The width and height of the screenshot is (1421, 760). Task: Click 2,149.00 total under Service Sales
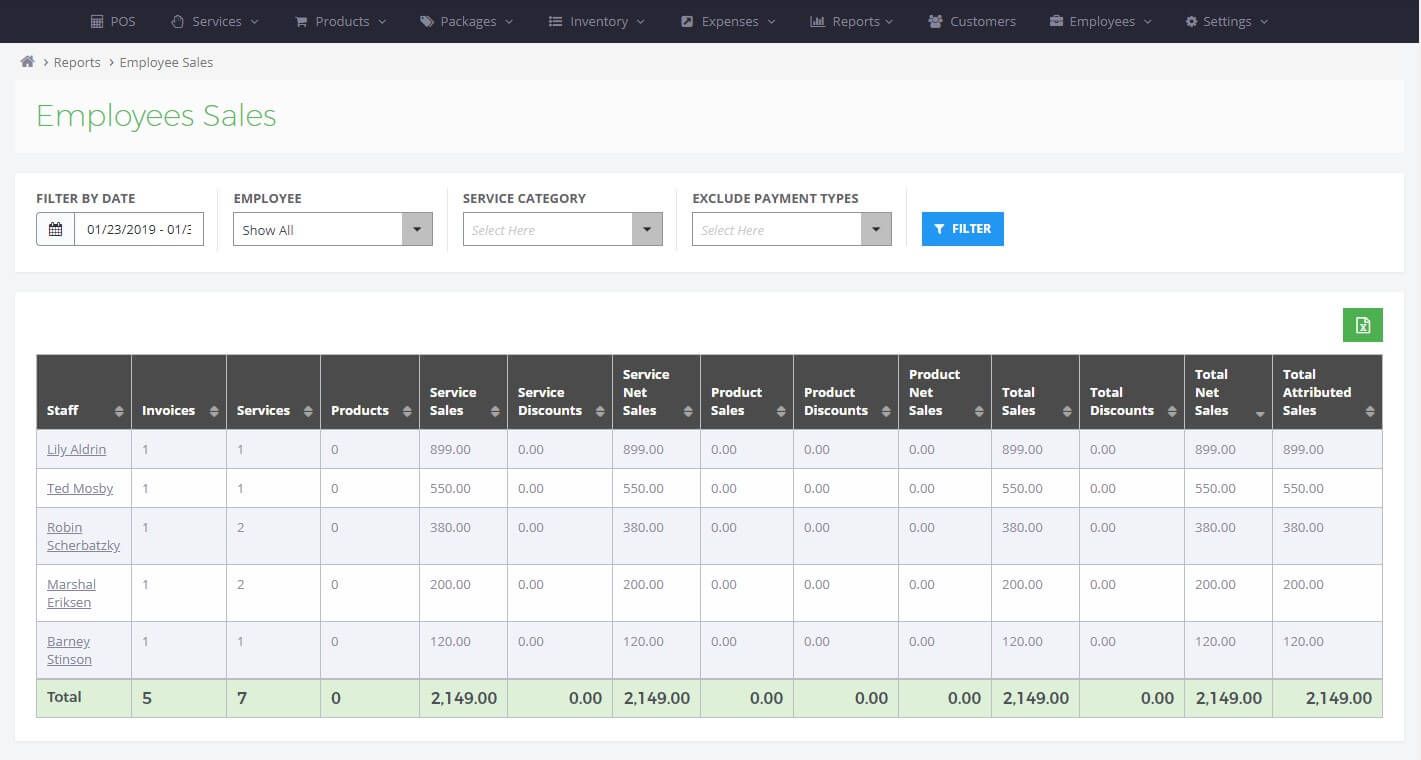[x=463, y=698]
